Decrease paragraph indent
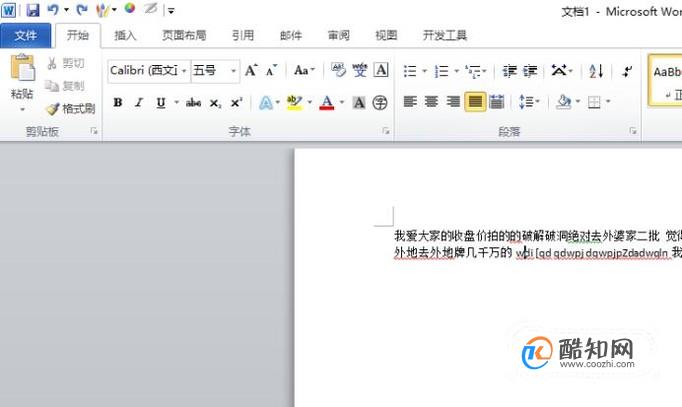 tap(509, 71)
